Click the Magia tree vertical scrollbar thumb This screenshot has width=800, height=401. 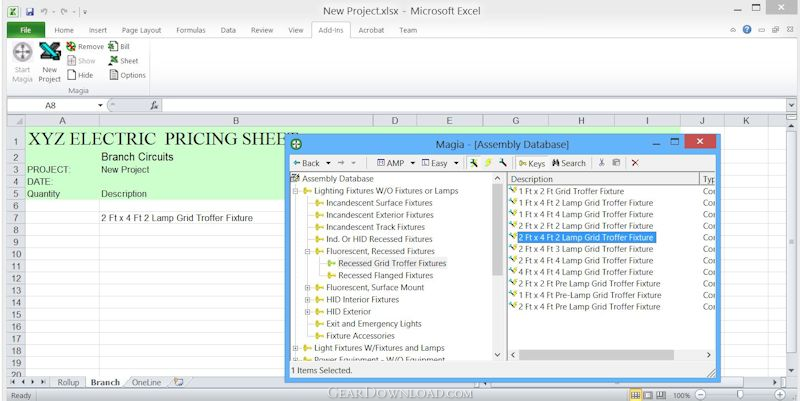pyautogui.click(x=498, y=229)
